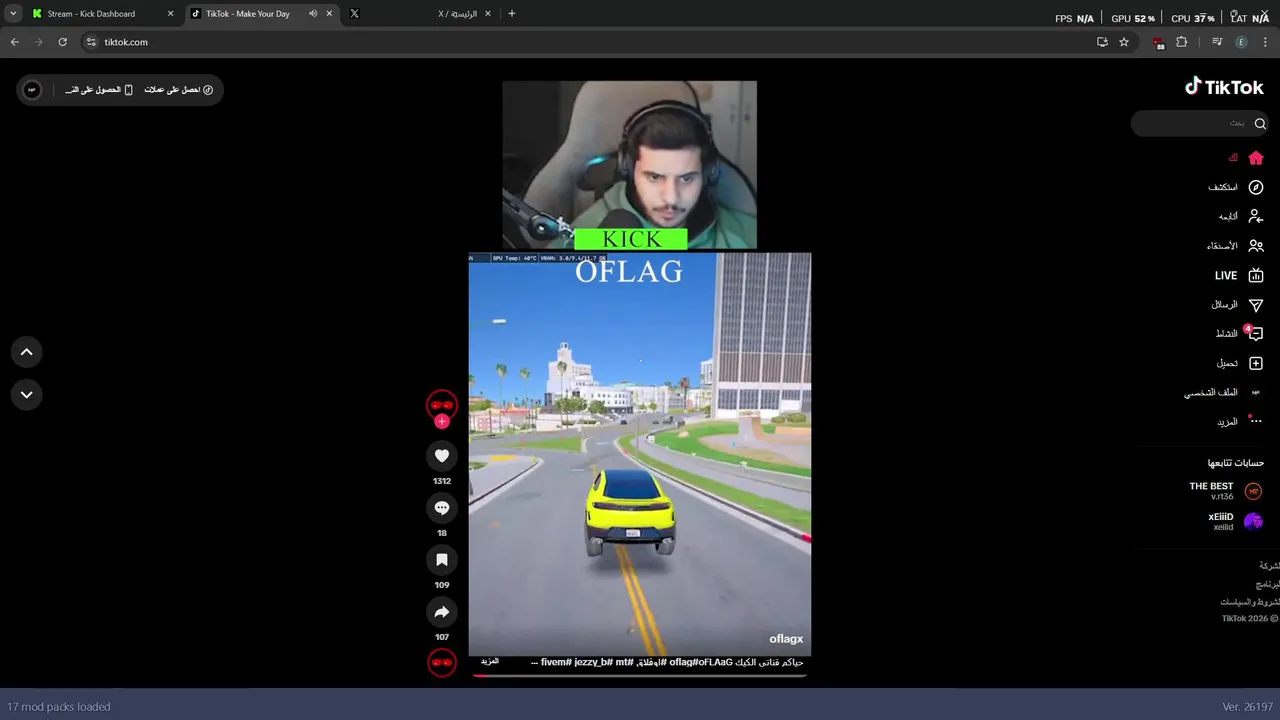Open site information icon in address bar
Image resolution: width=1280 pixels, height=720 pixels.
[91, 42]
